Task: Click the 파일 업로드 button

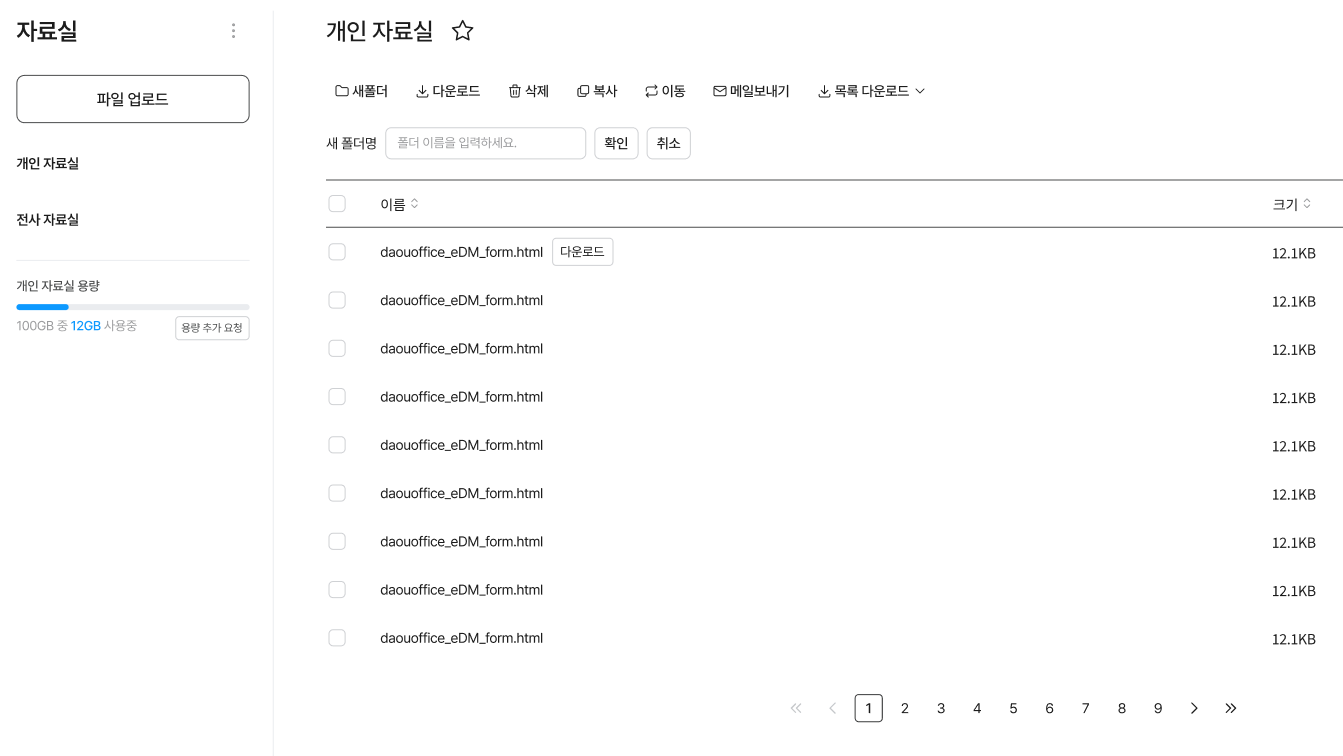Action: [133, 99]
